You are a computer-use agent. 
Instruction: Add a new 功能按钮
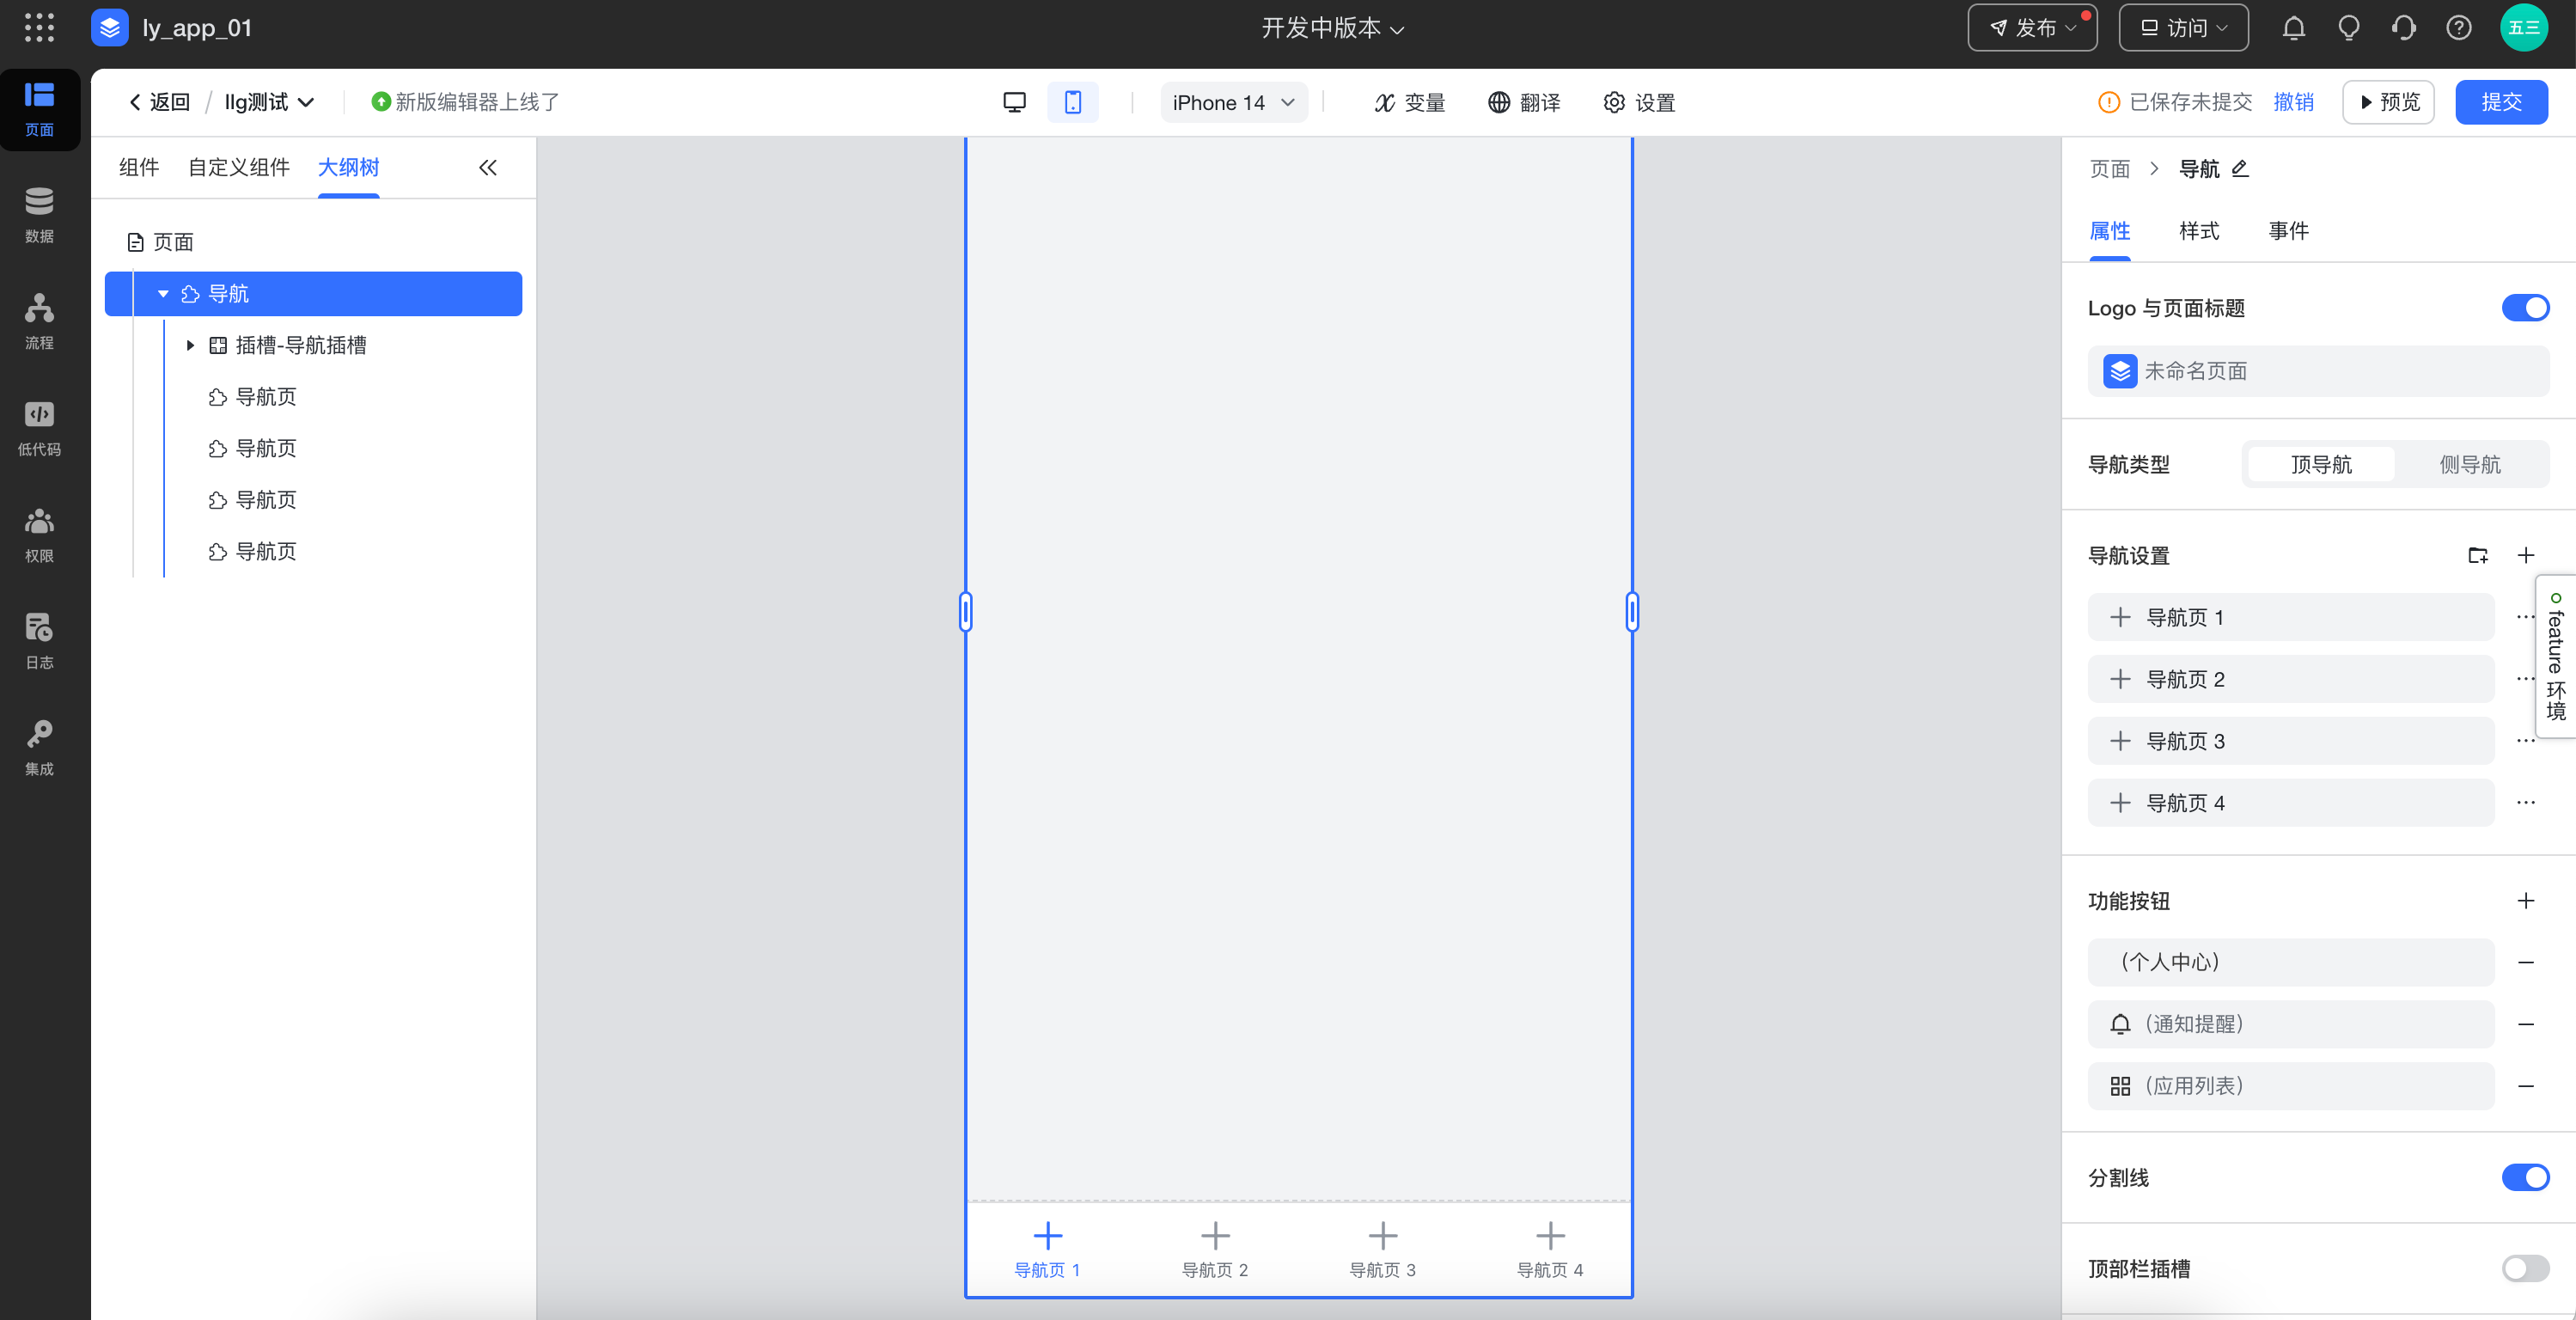click(2526, 901)
